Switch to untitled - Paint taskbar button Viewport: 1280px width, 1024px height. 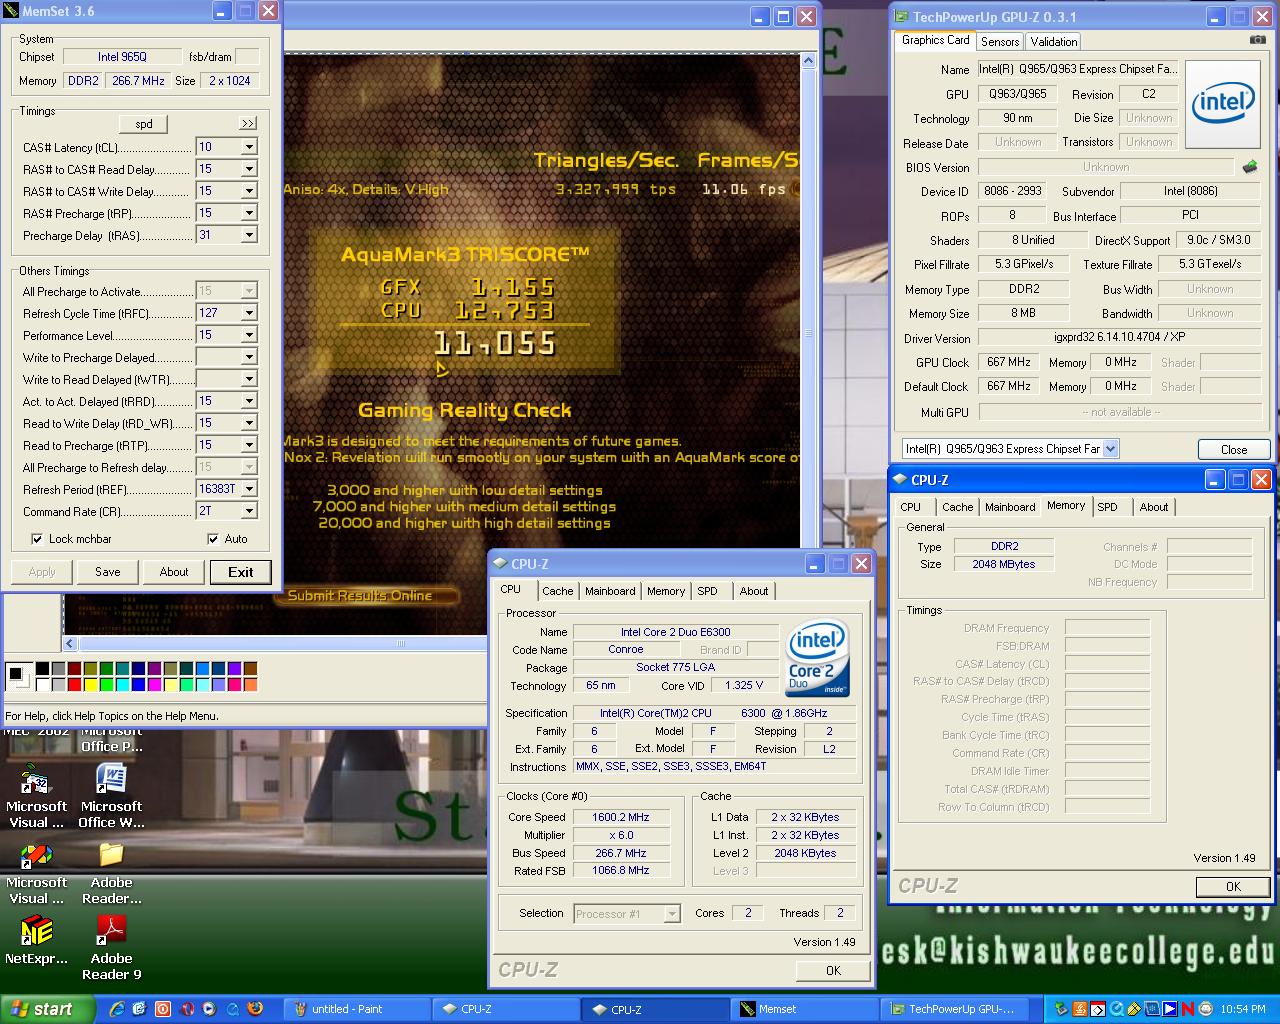click(x=358, y=1009)
